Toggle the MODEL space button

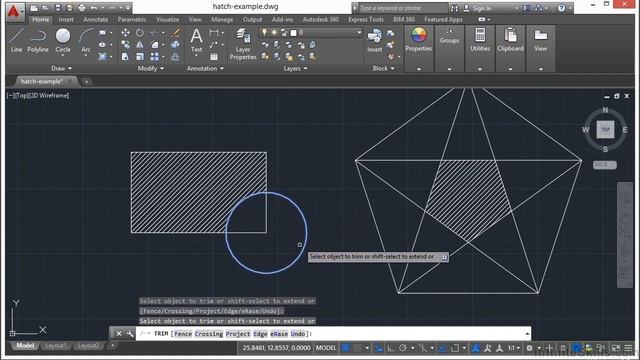click(326, 348)
